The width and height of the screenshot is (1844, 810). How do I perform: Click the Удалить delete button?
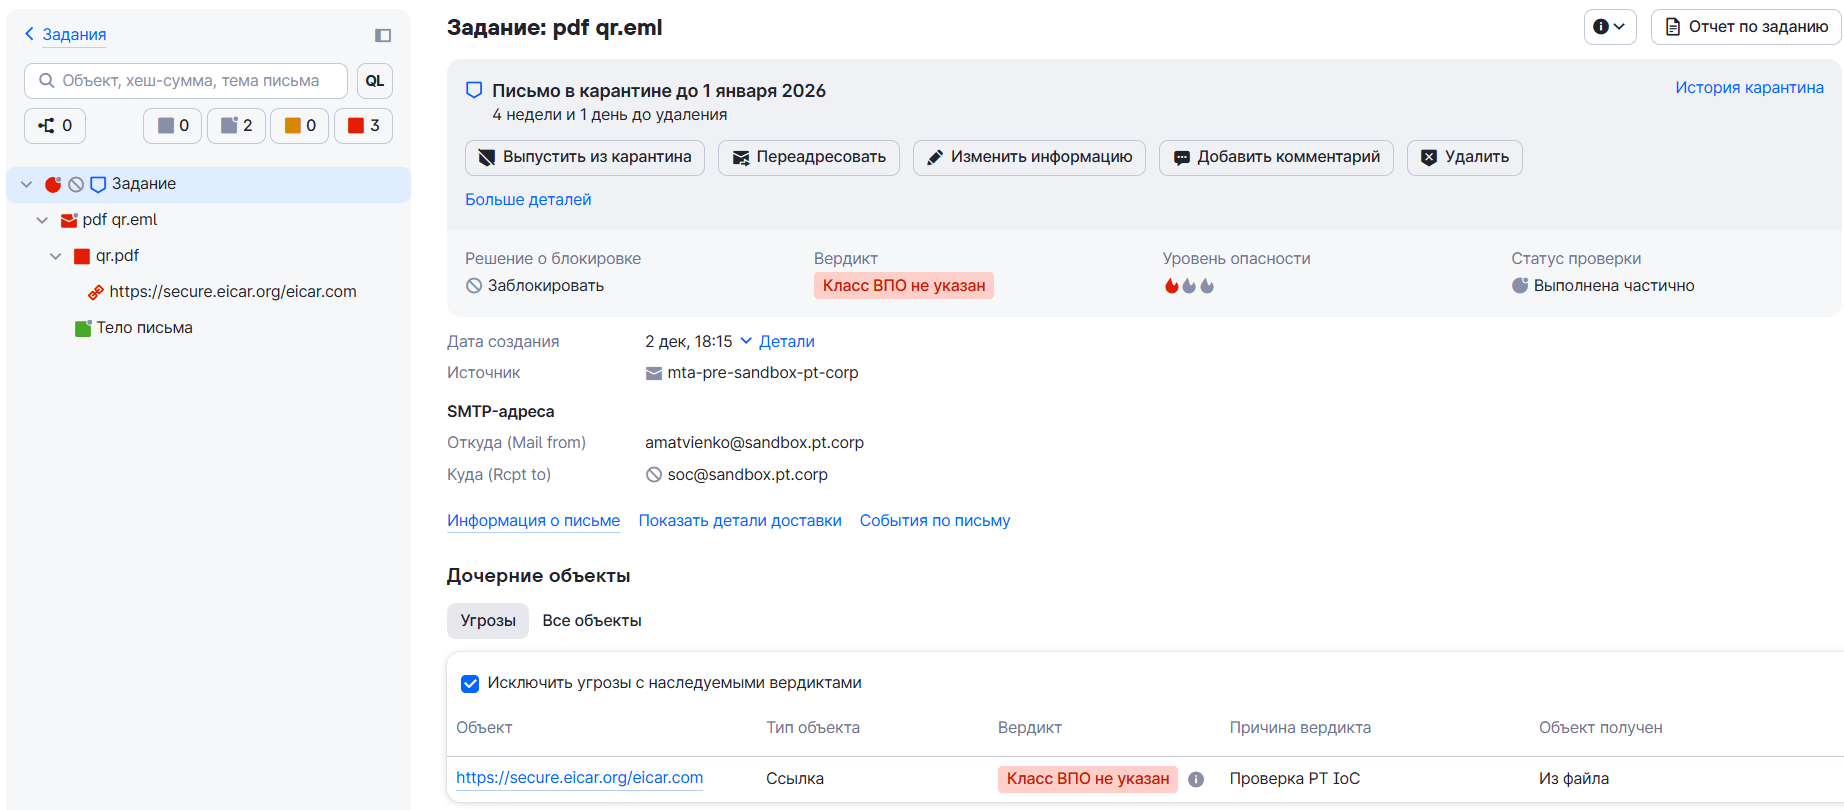coord(1464,157)
